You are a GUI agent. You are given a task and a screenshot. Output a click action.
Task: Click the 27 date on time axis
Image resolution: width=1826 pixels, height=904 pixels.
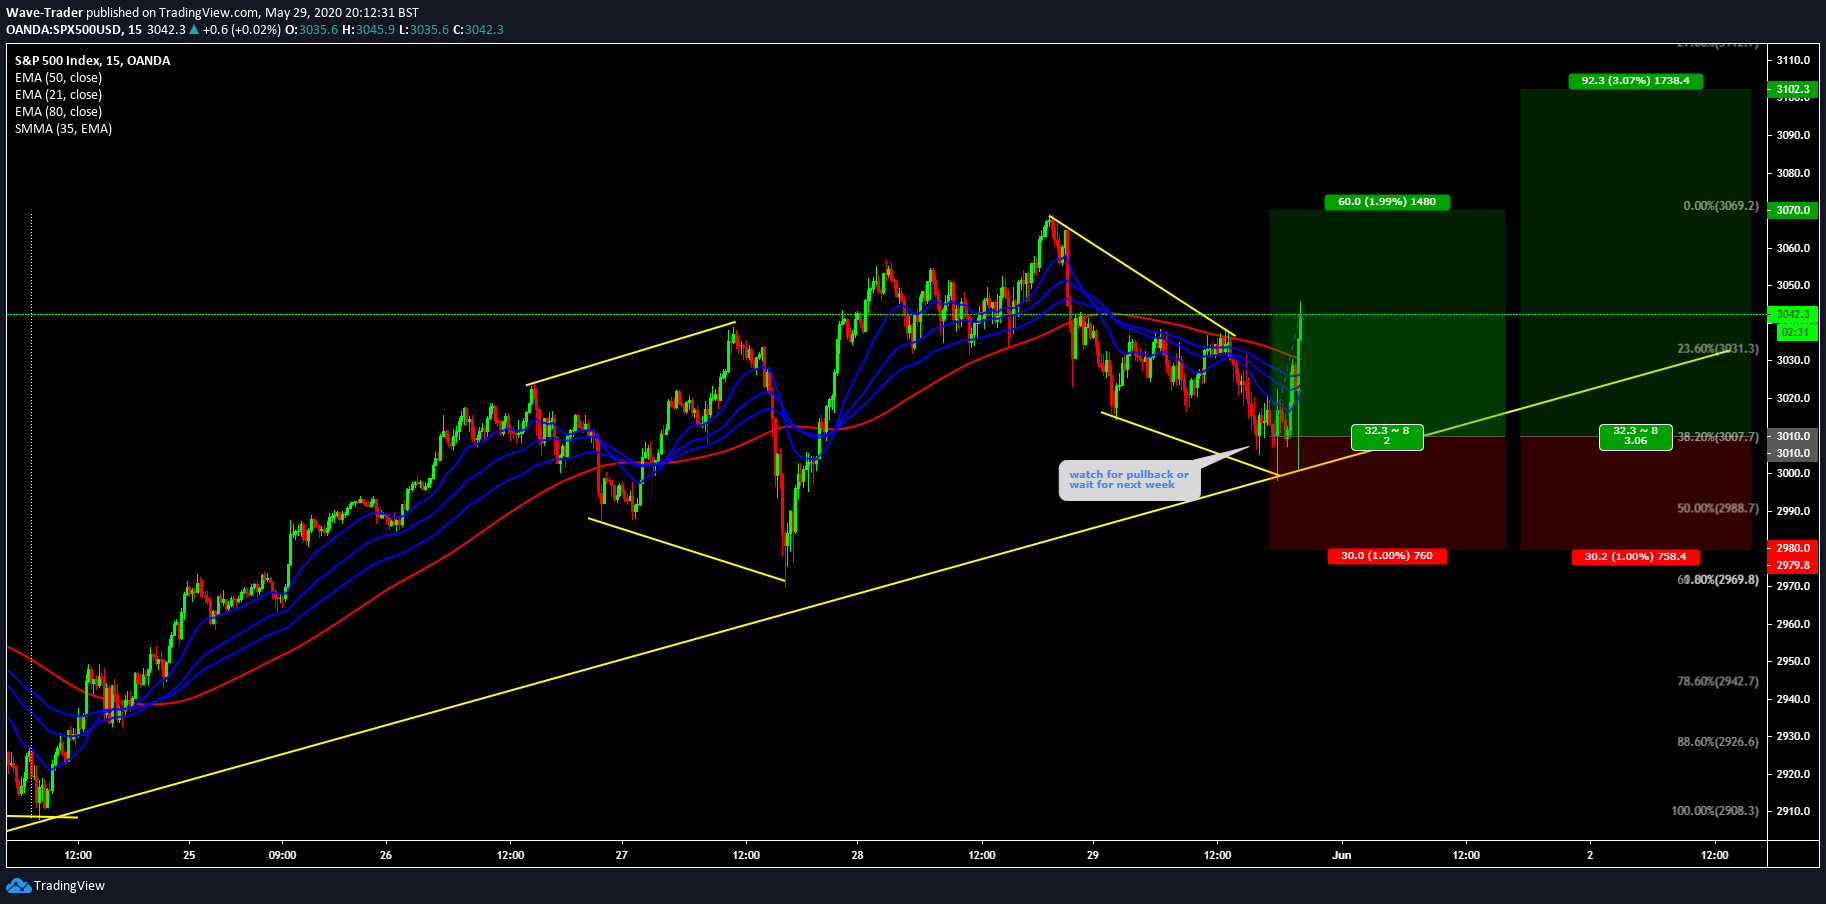tap(622, 855)
